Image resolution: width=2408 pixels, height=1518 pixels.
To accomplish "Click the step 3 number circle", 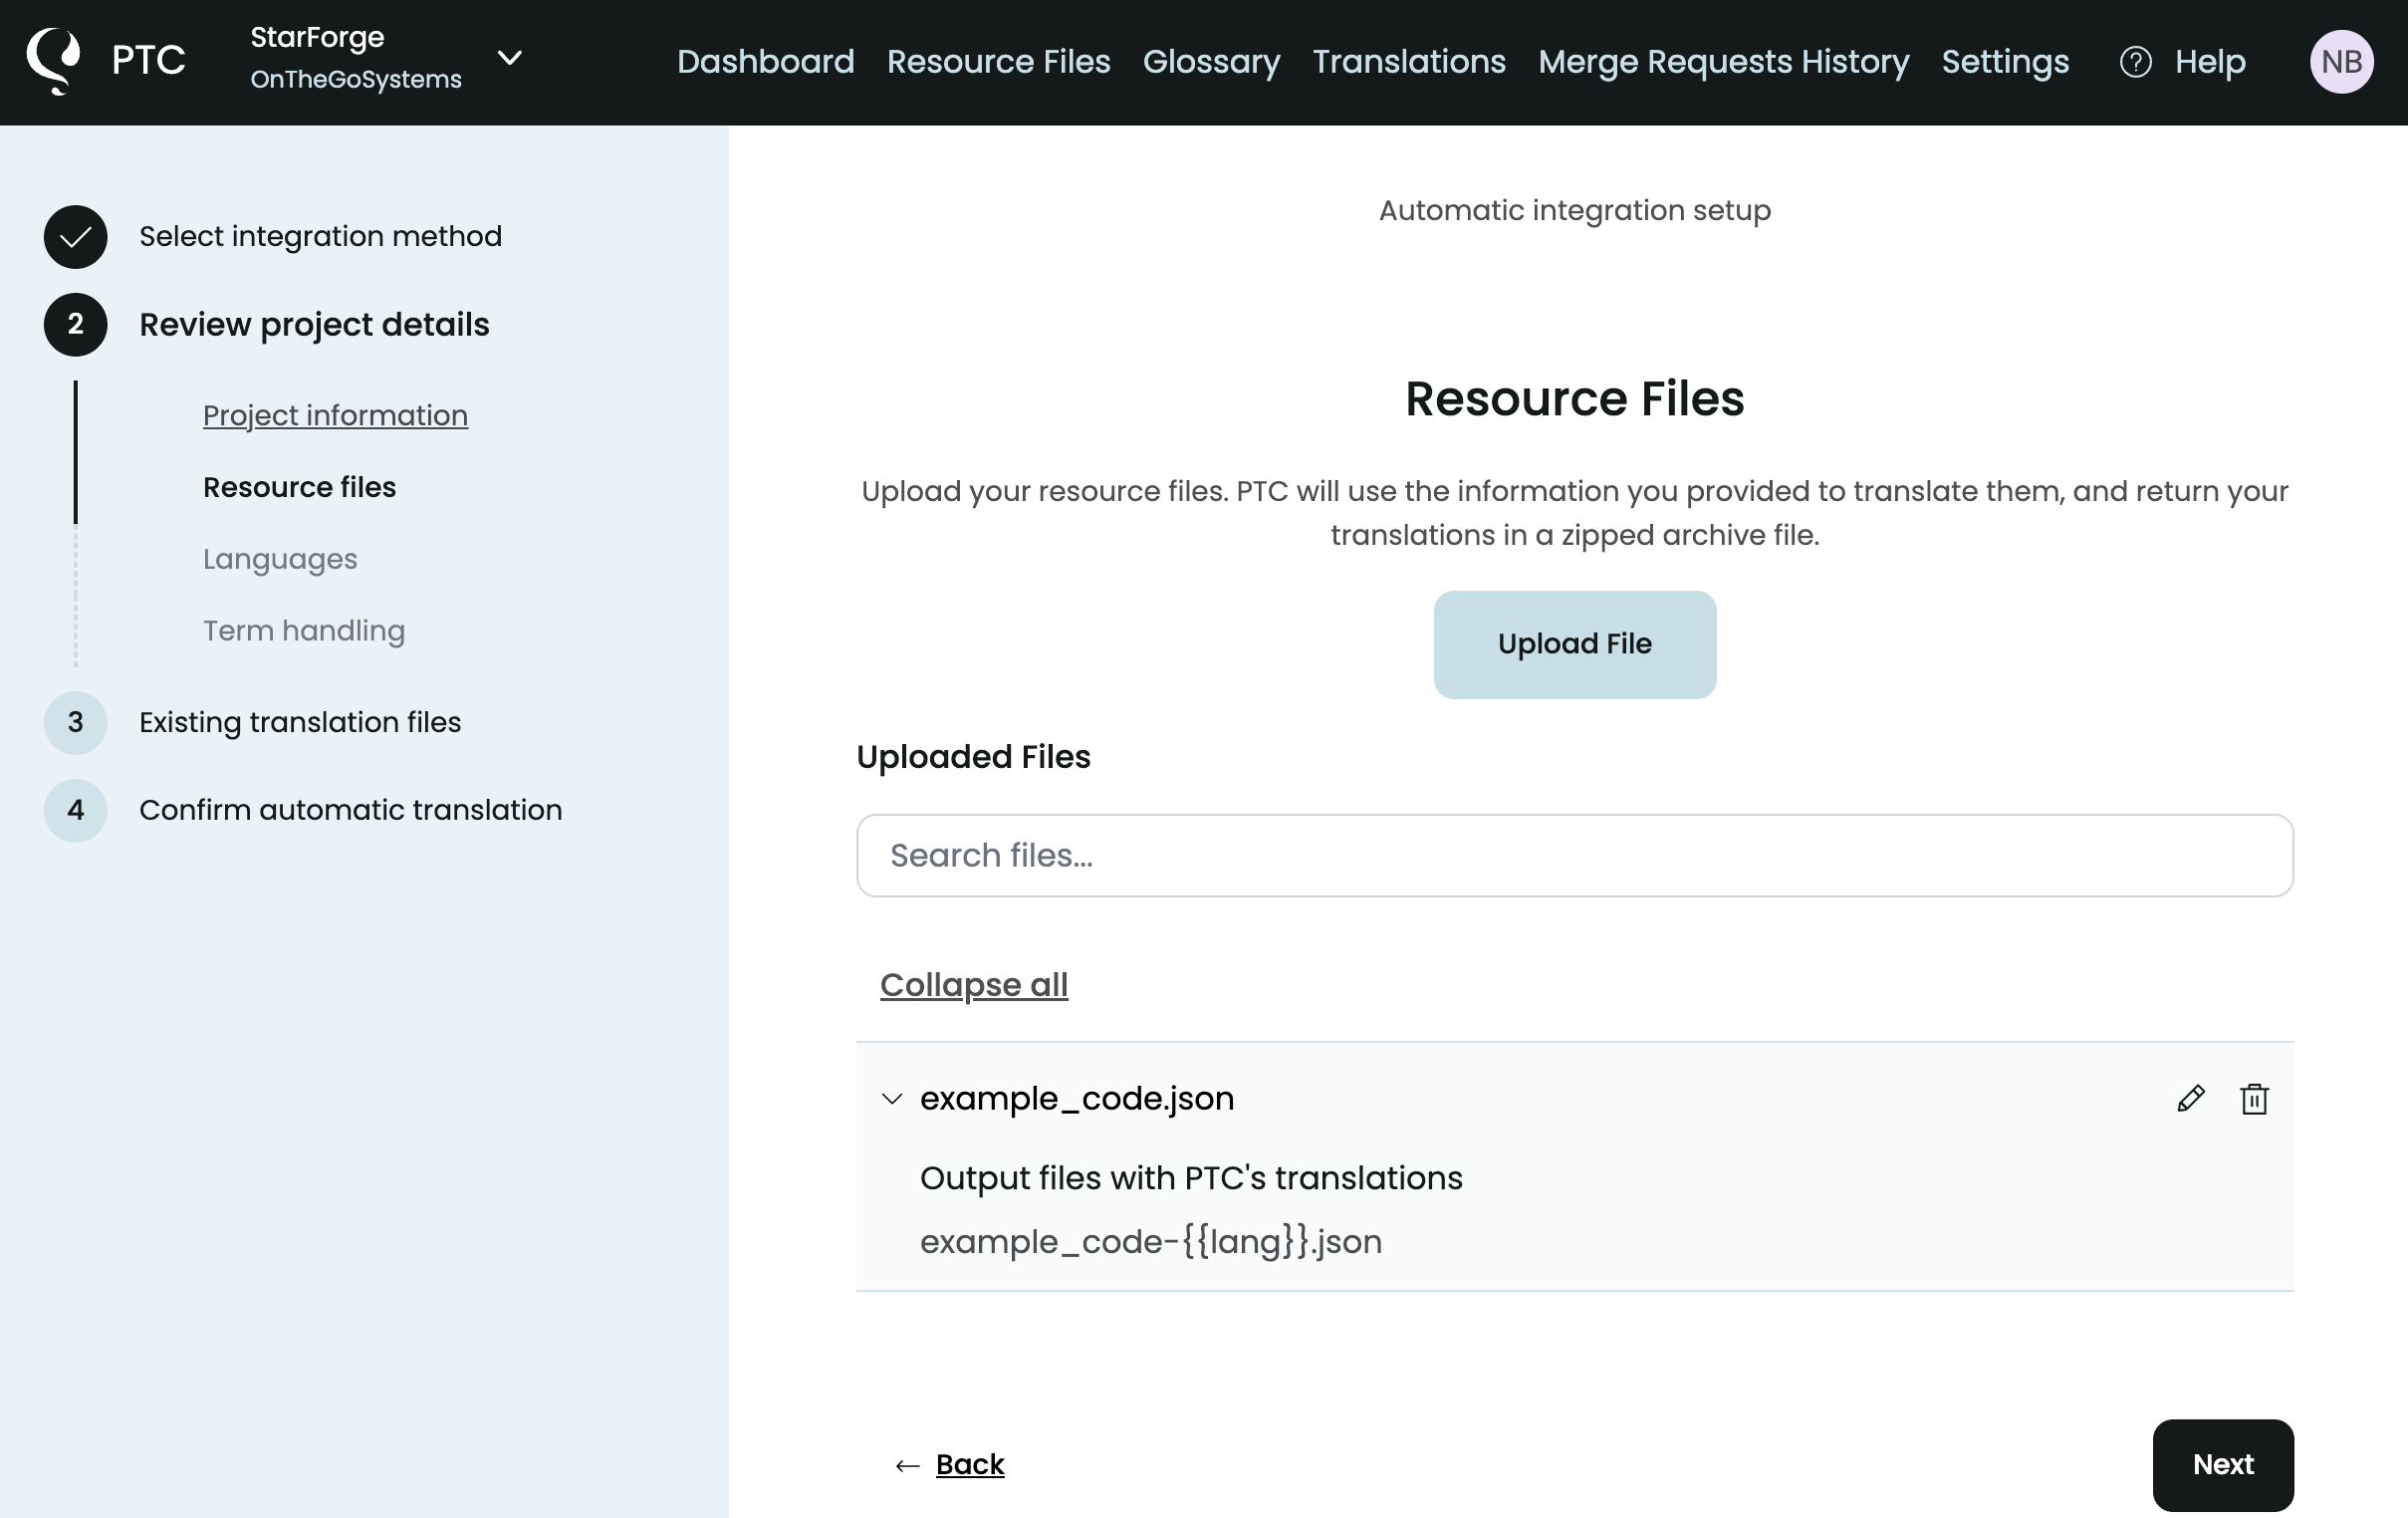I will tap(75, 722).
